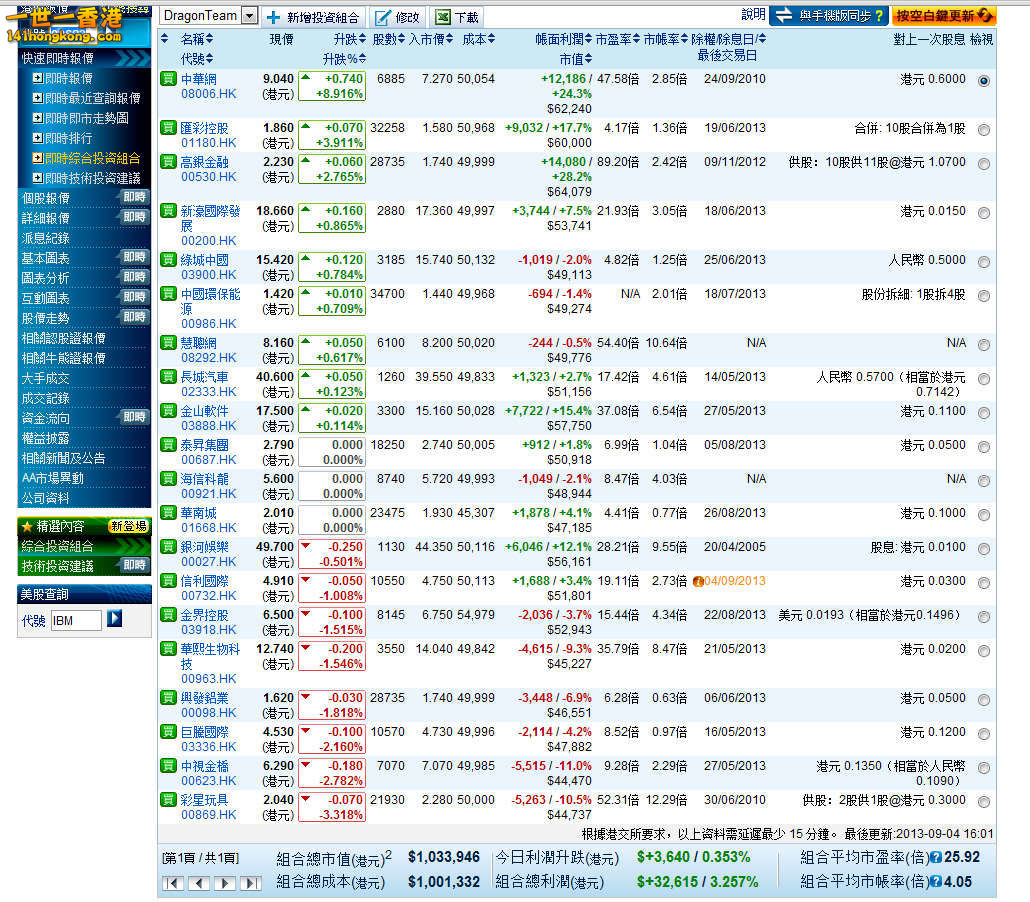Sort the table by 入市價 column
Screen dimensions: 1030x902
pos(431,39)
